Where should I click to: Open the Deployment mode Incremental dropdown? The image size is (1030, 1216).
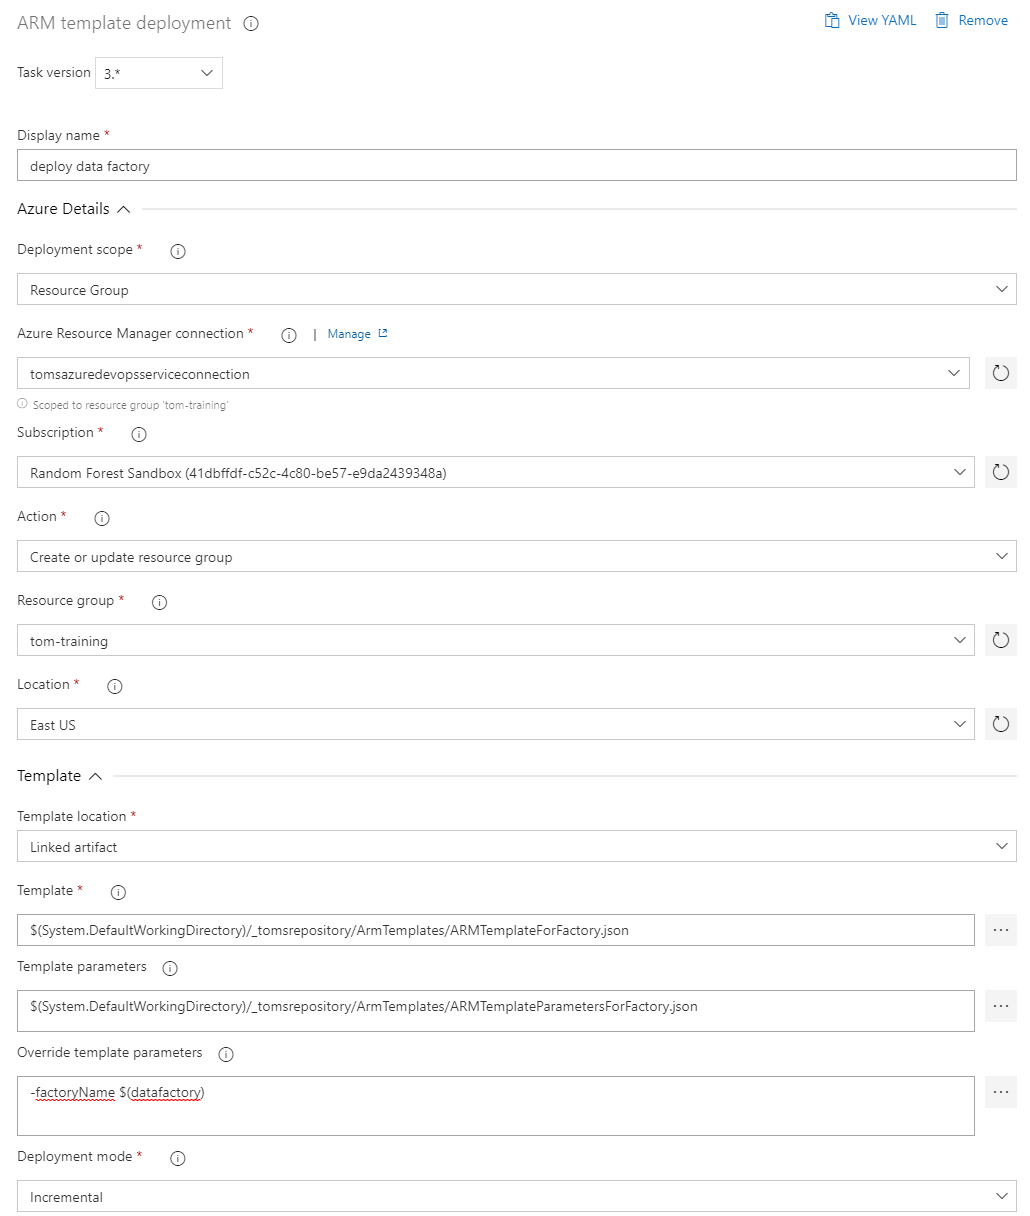click(516, 1197)
